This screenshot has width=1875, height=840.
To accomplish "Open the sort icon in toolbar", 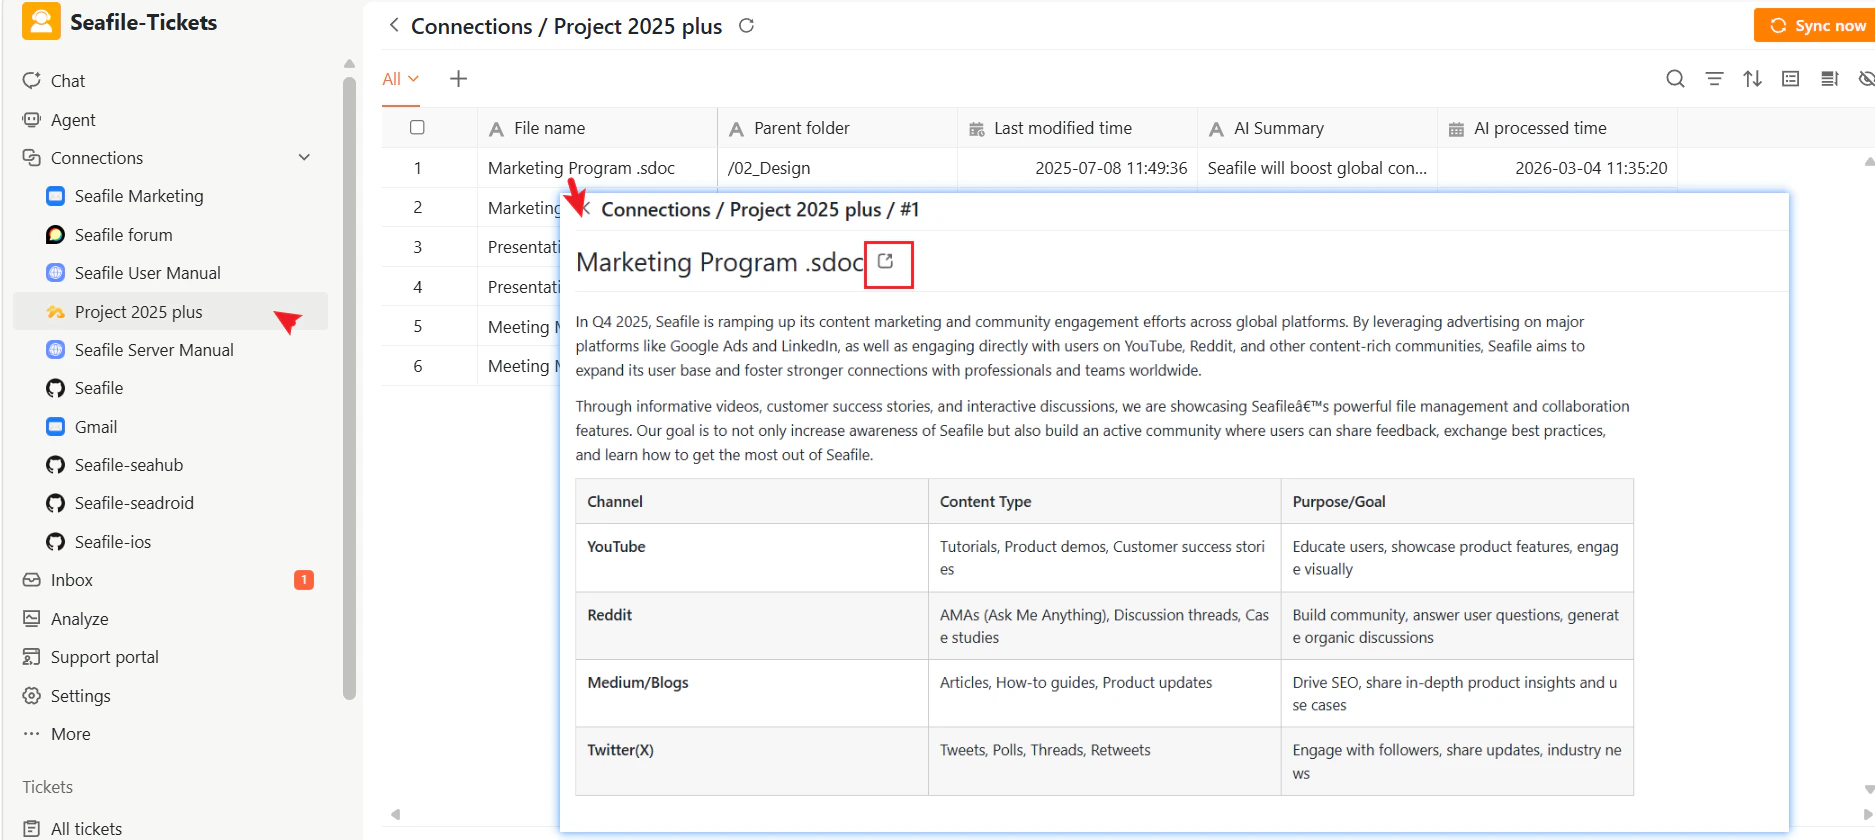I will tap(1752, 79).
